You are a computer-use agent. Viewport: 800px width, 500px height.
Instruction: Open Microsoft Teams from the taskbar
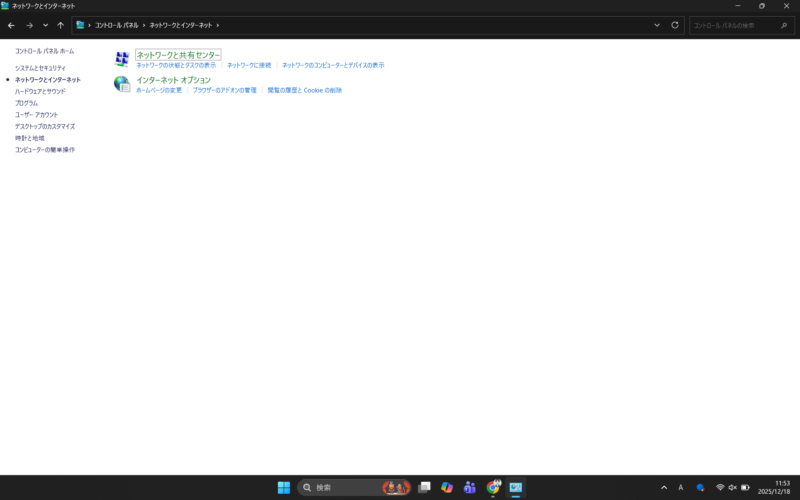(x=469, y=487)
